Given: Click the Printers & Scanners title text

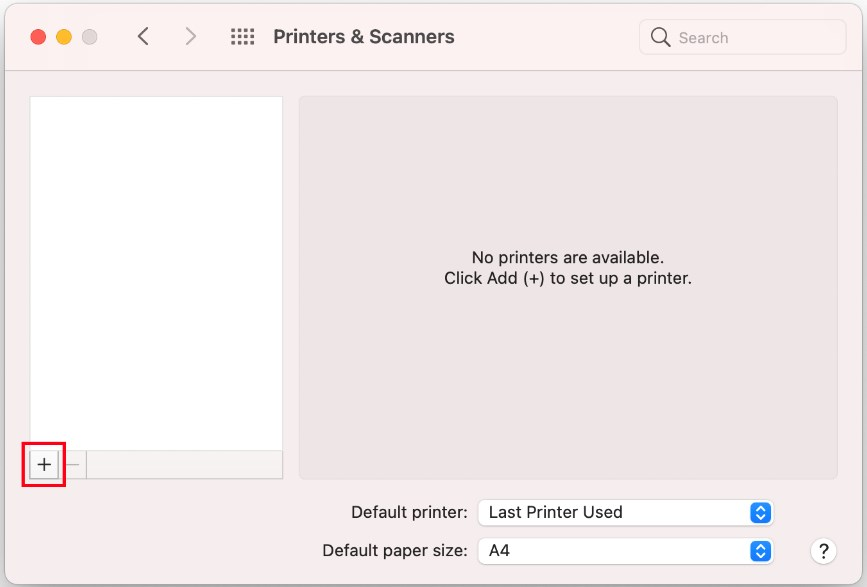Looking at the screenshot, I should pos(364,36).
